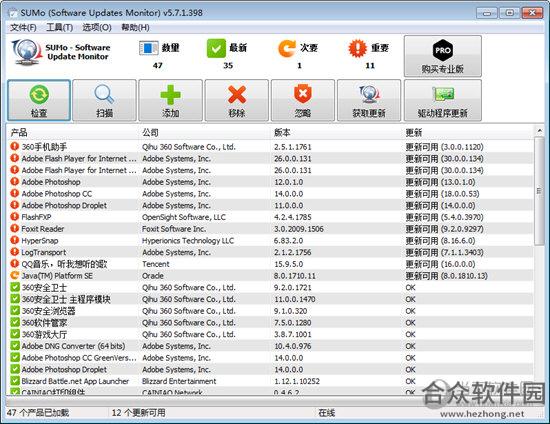Click green check icon beside Blizzard Battle.net App Launcher
The image size is (550, 424).
(x=15, y=381)
